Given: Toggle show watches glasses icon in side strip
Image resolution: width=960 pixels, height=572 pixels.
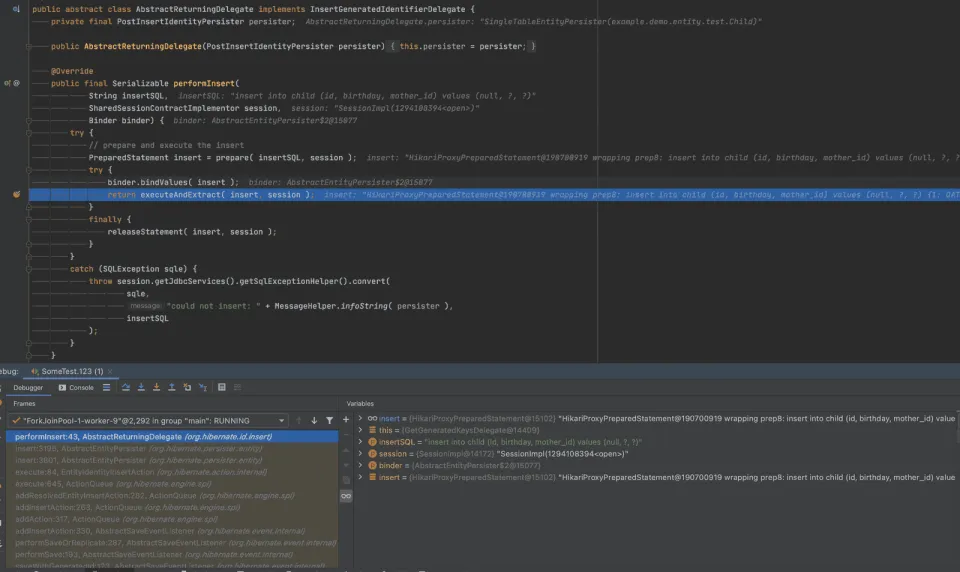Looking at the screenshot, I should point(346,496).
